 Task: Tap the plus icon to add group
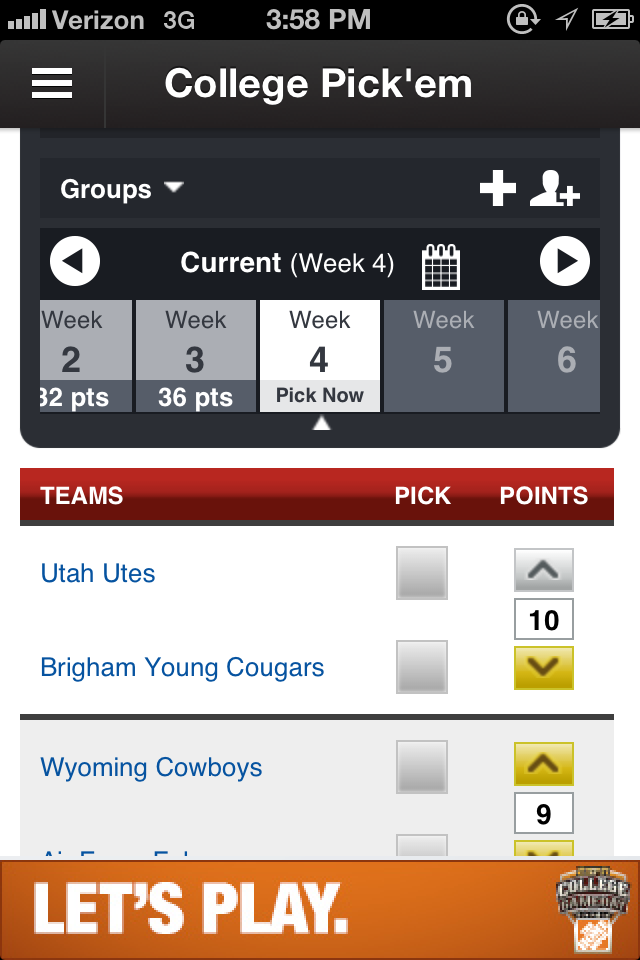(498, 188)
